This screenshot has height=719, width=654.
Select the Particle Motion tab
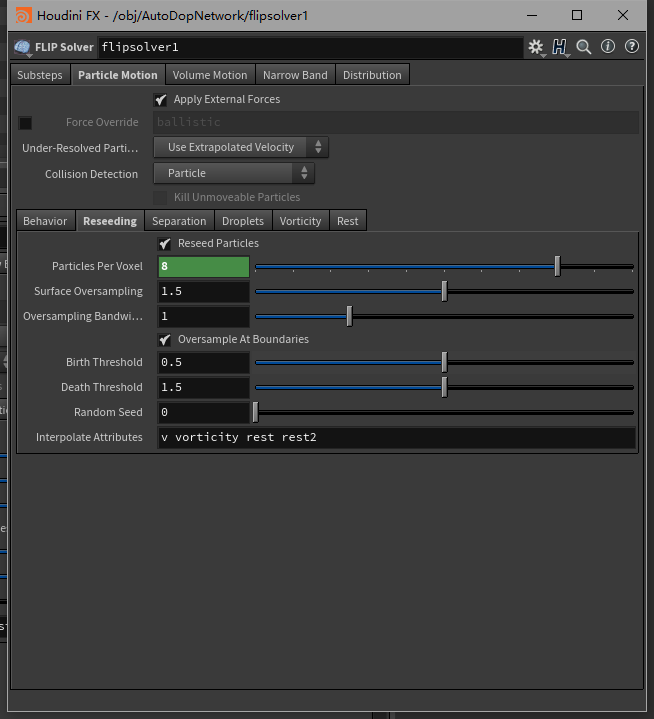pyautogui.click(x=118, y=75)
